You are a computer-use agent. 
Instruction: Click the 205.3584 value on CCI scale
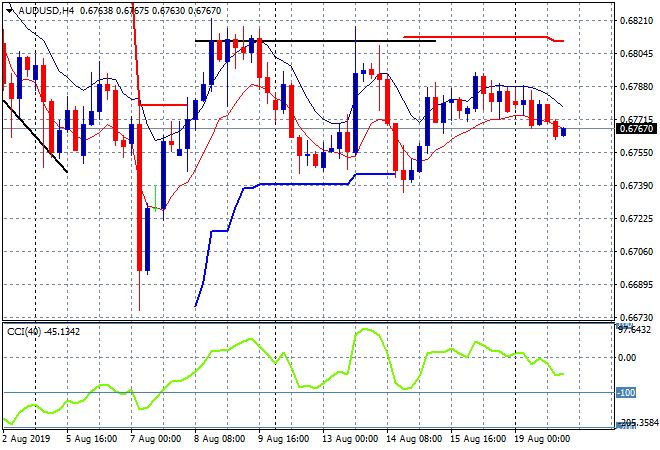point(637,423)
